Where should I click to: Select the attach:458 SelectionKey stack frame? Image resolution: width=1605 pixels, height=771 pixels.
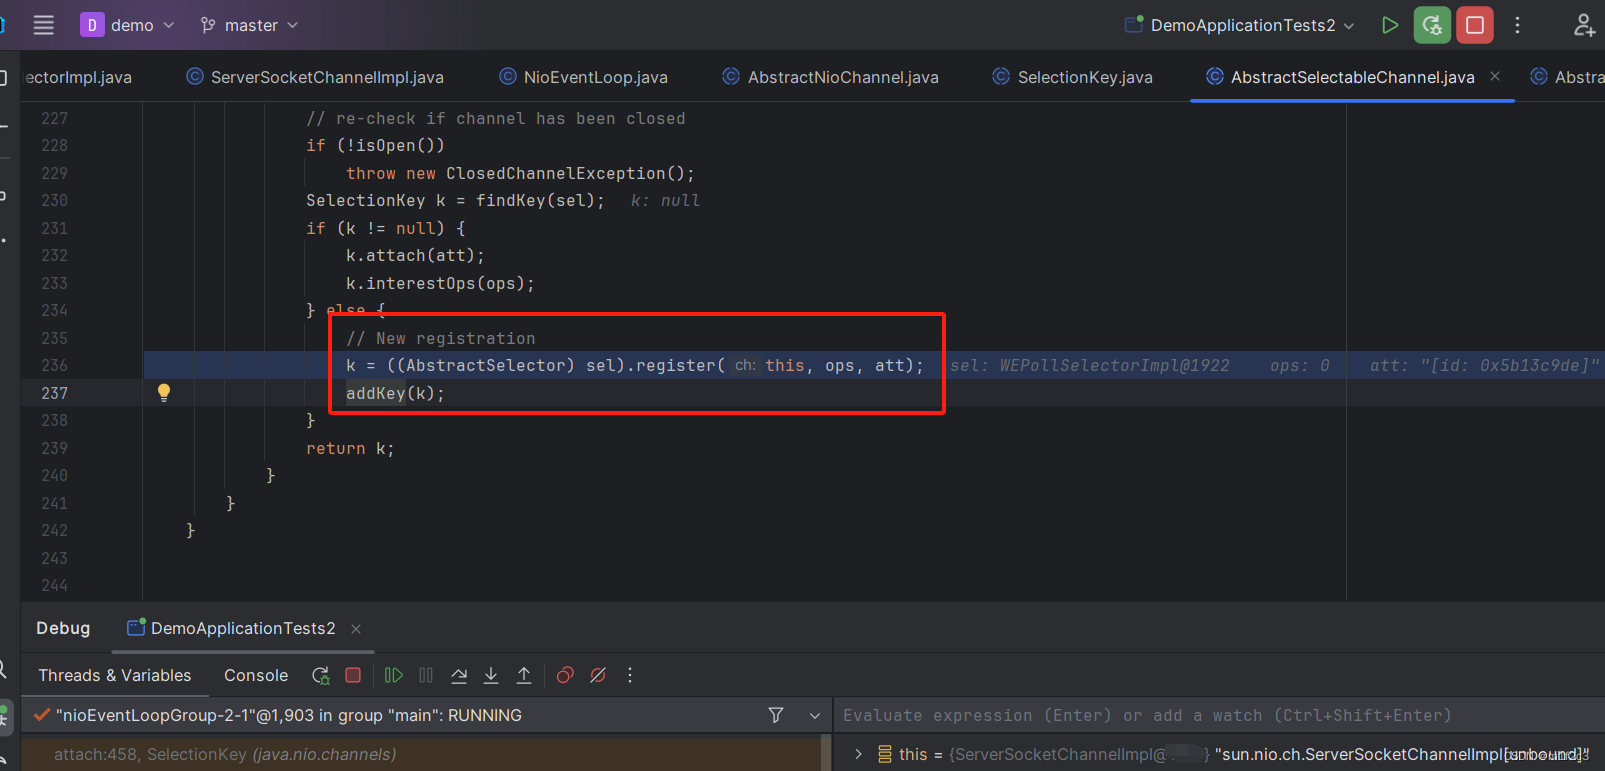point(420,754)
